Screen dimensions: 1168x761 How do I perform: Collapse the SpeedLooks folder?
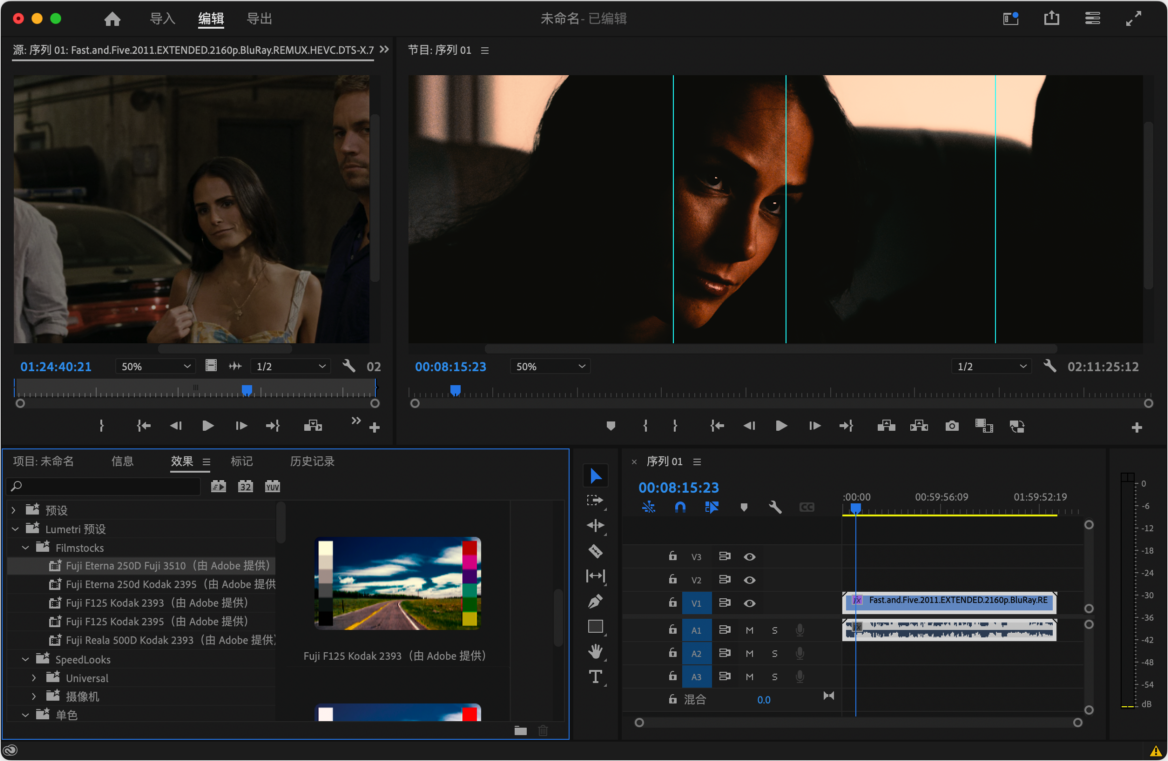coord(25,659)
